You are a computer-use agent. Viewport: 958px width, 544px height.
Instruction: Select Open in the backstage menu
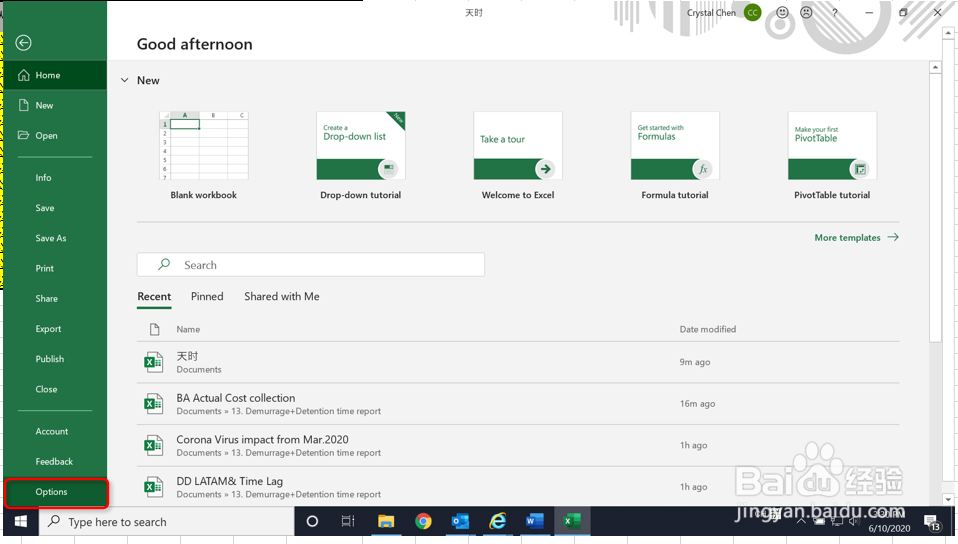coord(55,135)
